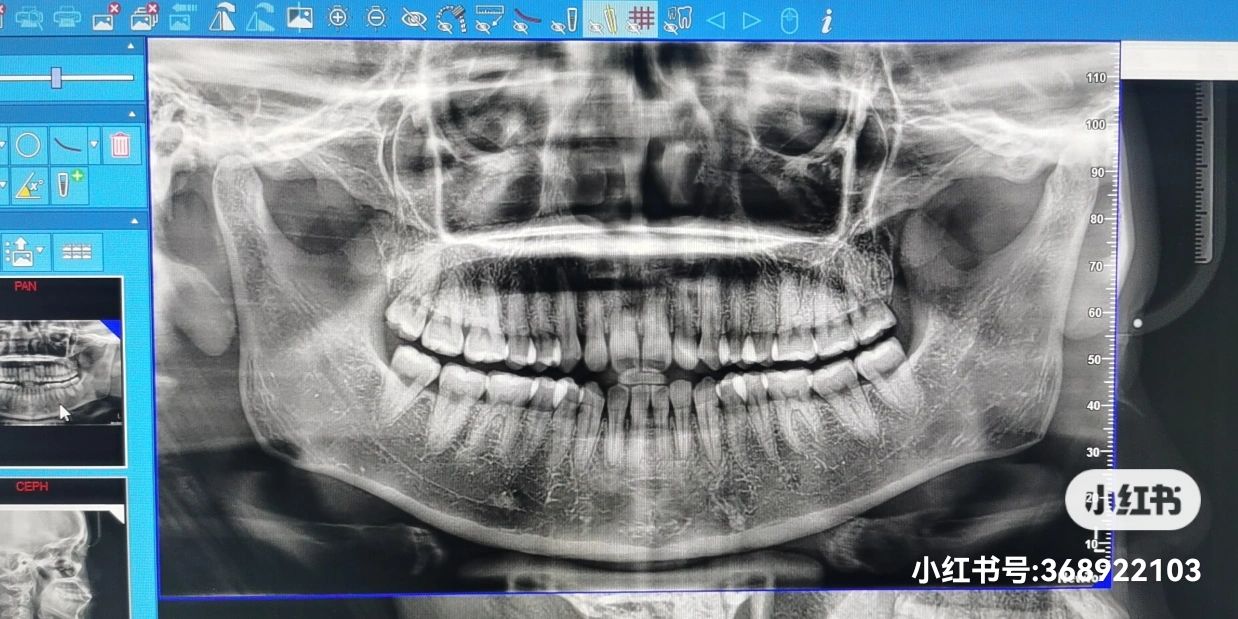Click the printer icon in the toolbar
This screenshot has height=619, width=1238.
(x=66, y=17)
